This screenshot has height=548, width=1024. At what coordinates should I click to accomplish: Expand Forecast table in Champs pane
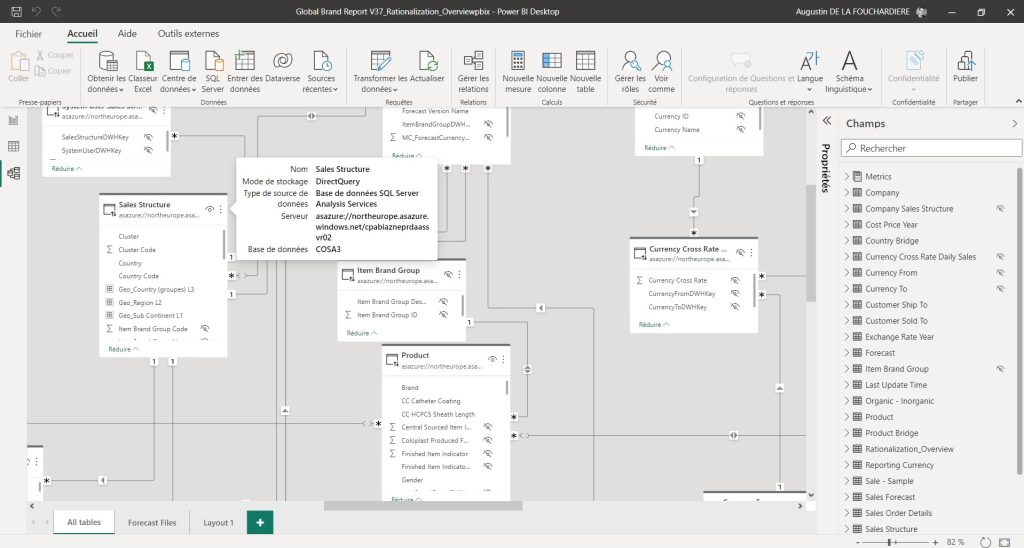847,353
